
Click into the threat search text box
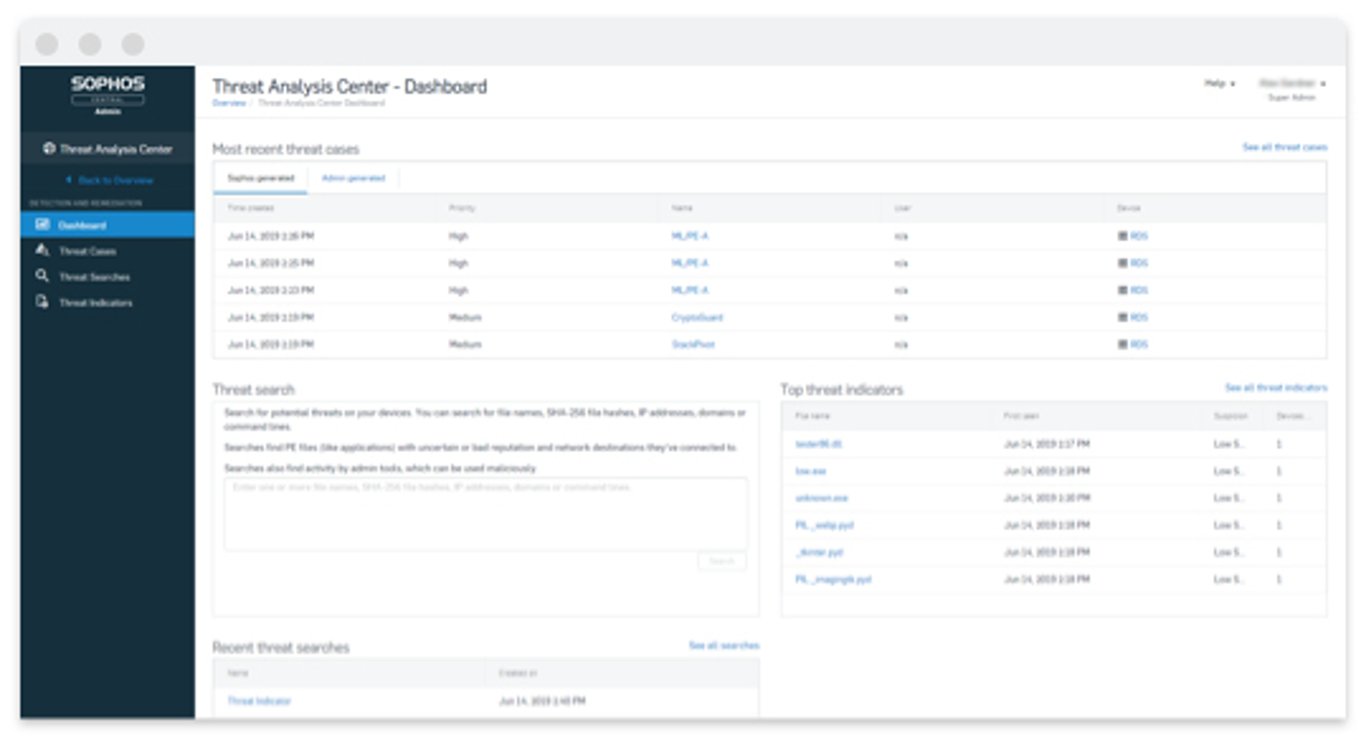(485, 513)
